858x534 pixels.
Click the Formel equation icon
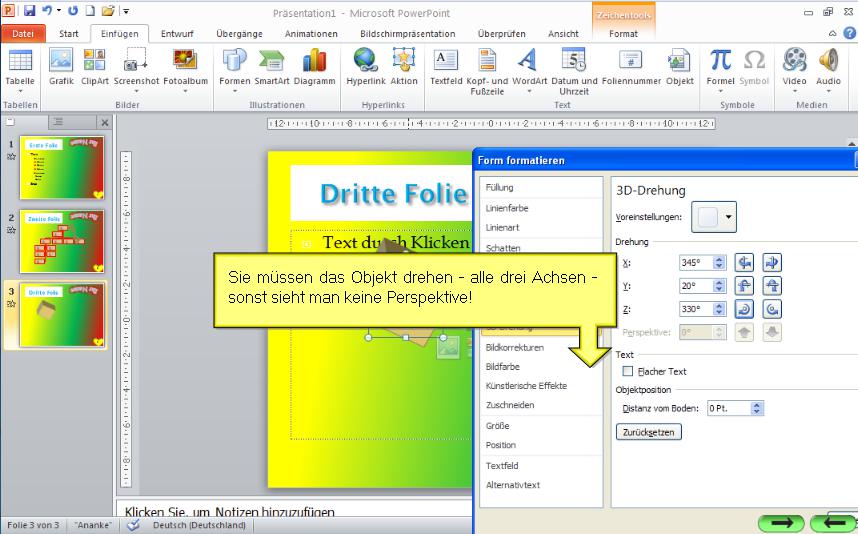point(720,66)
